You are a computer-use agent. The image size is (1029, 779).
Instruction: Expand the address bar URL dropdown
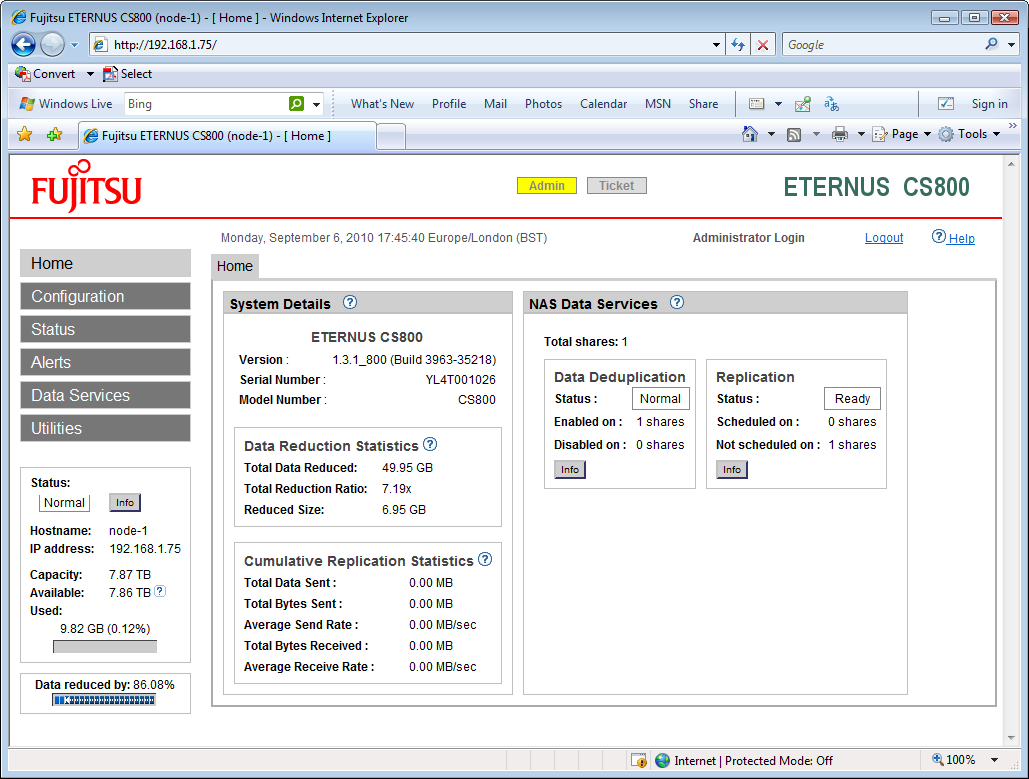click(x=716, y=45)
